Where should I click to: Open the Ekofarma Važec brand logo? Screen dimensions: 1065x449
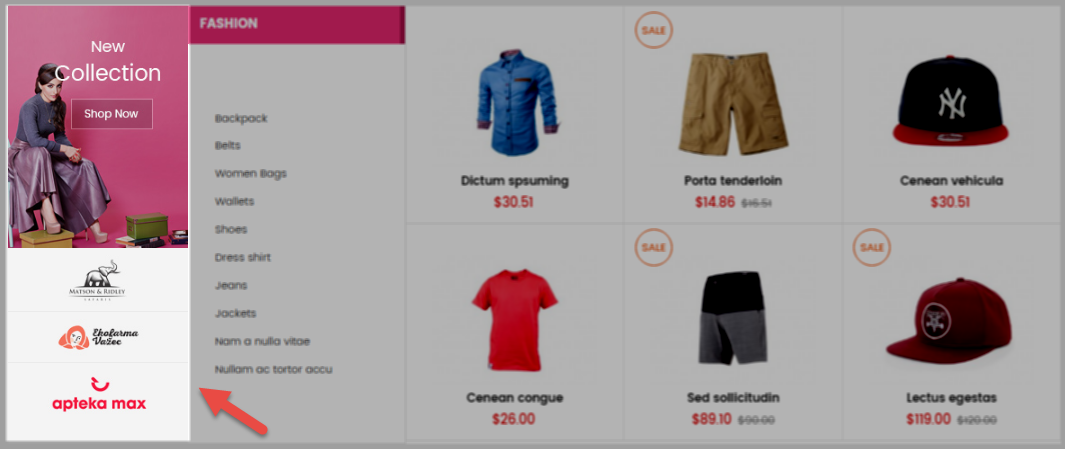pos(98,336)
